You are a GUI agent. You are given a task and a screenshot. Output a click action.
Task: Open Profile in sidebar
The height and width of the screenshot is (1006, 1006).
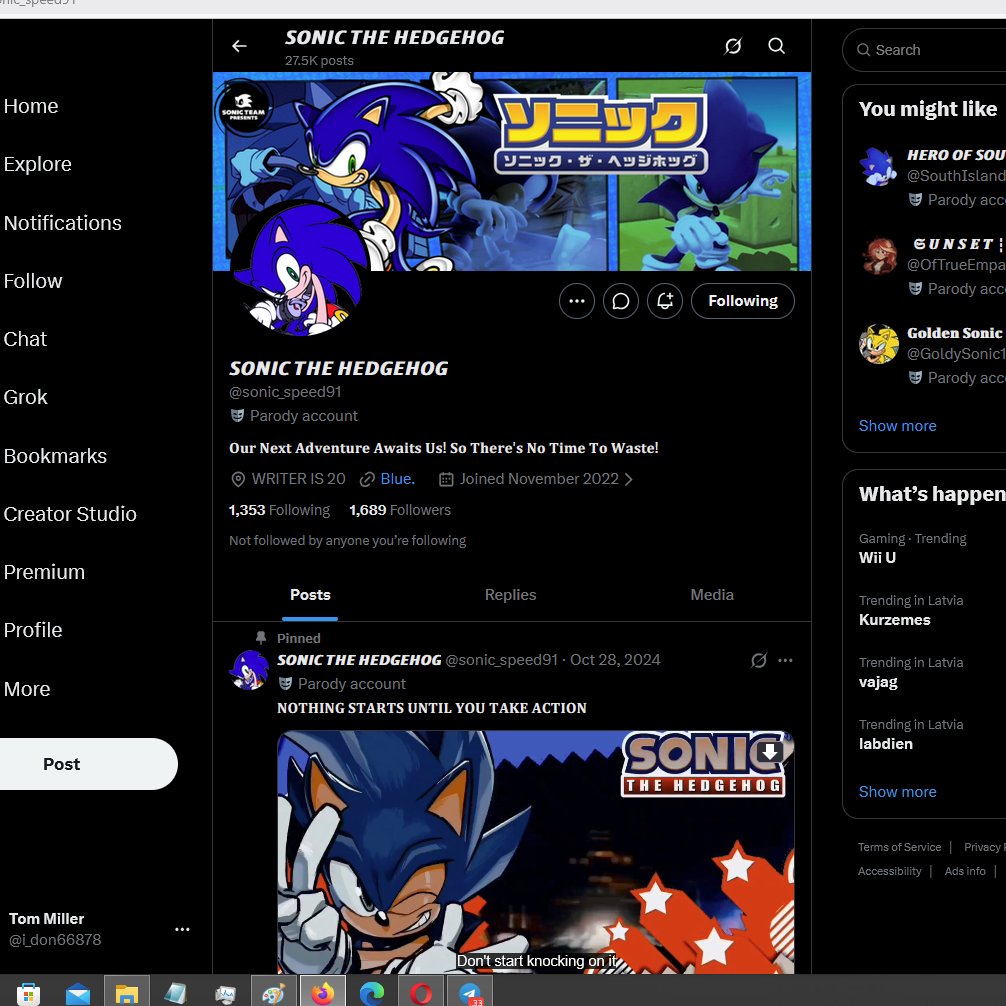[x=33, y=630]
